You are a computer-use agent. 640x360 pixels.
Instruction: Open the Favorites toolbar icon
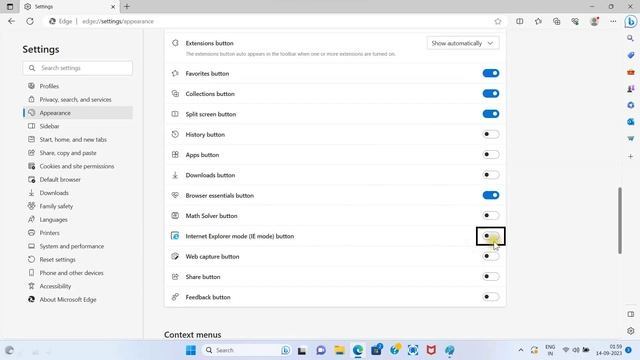click(538, 21)
